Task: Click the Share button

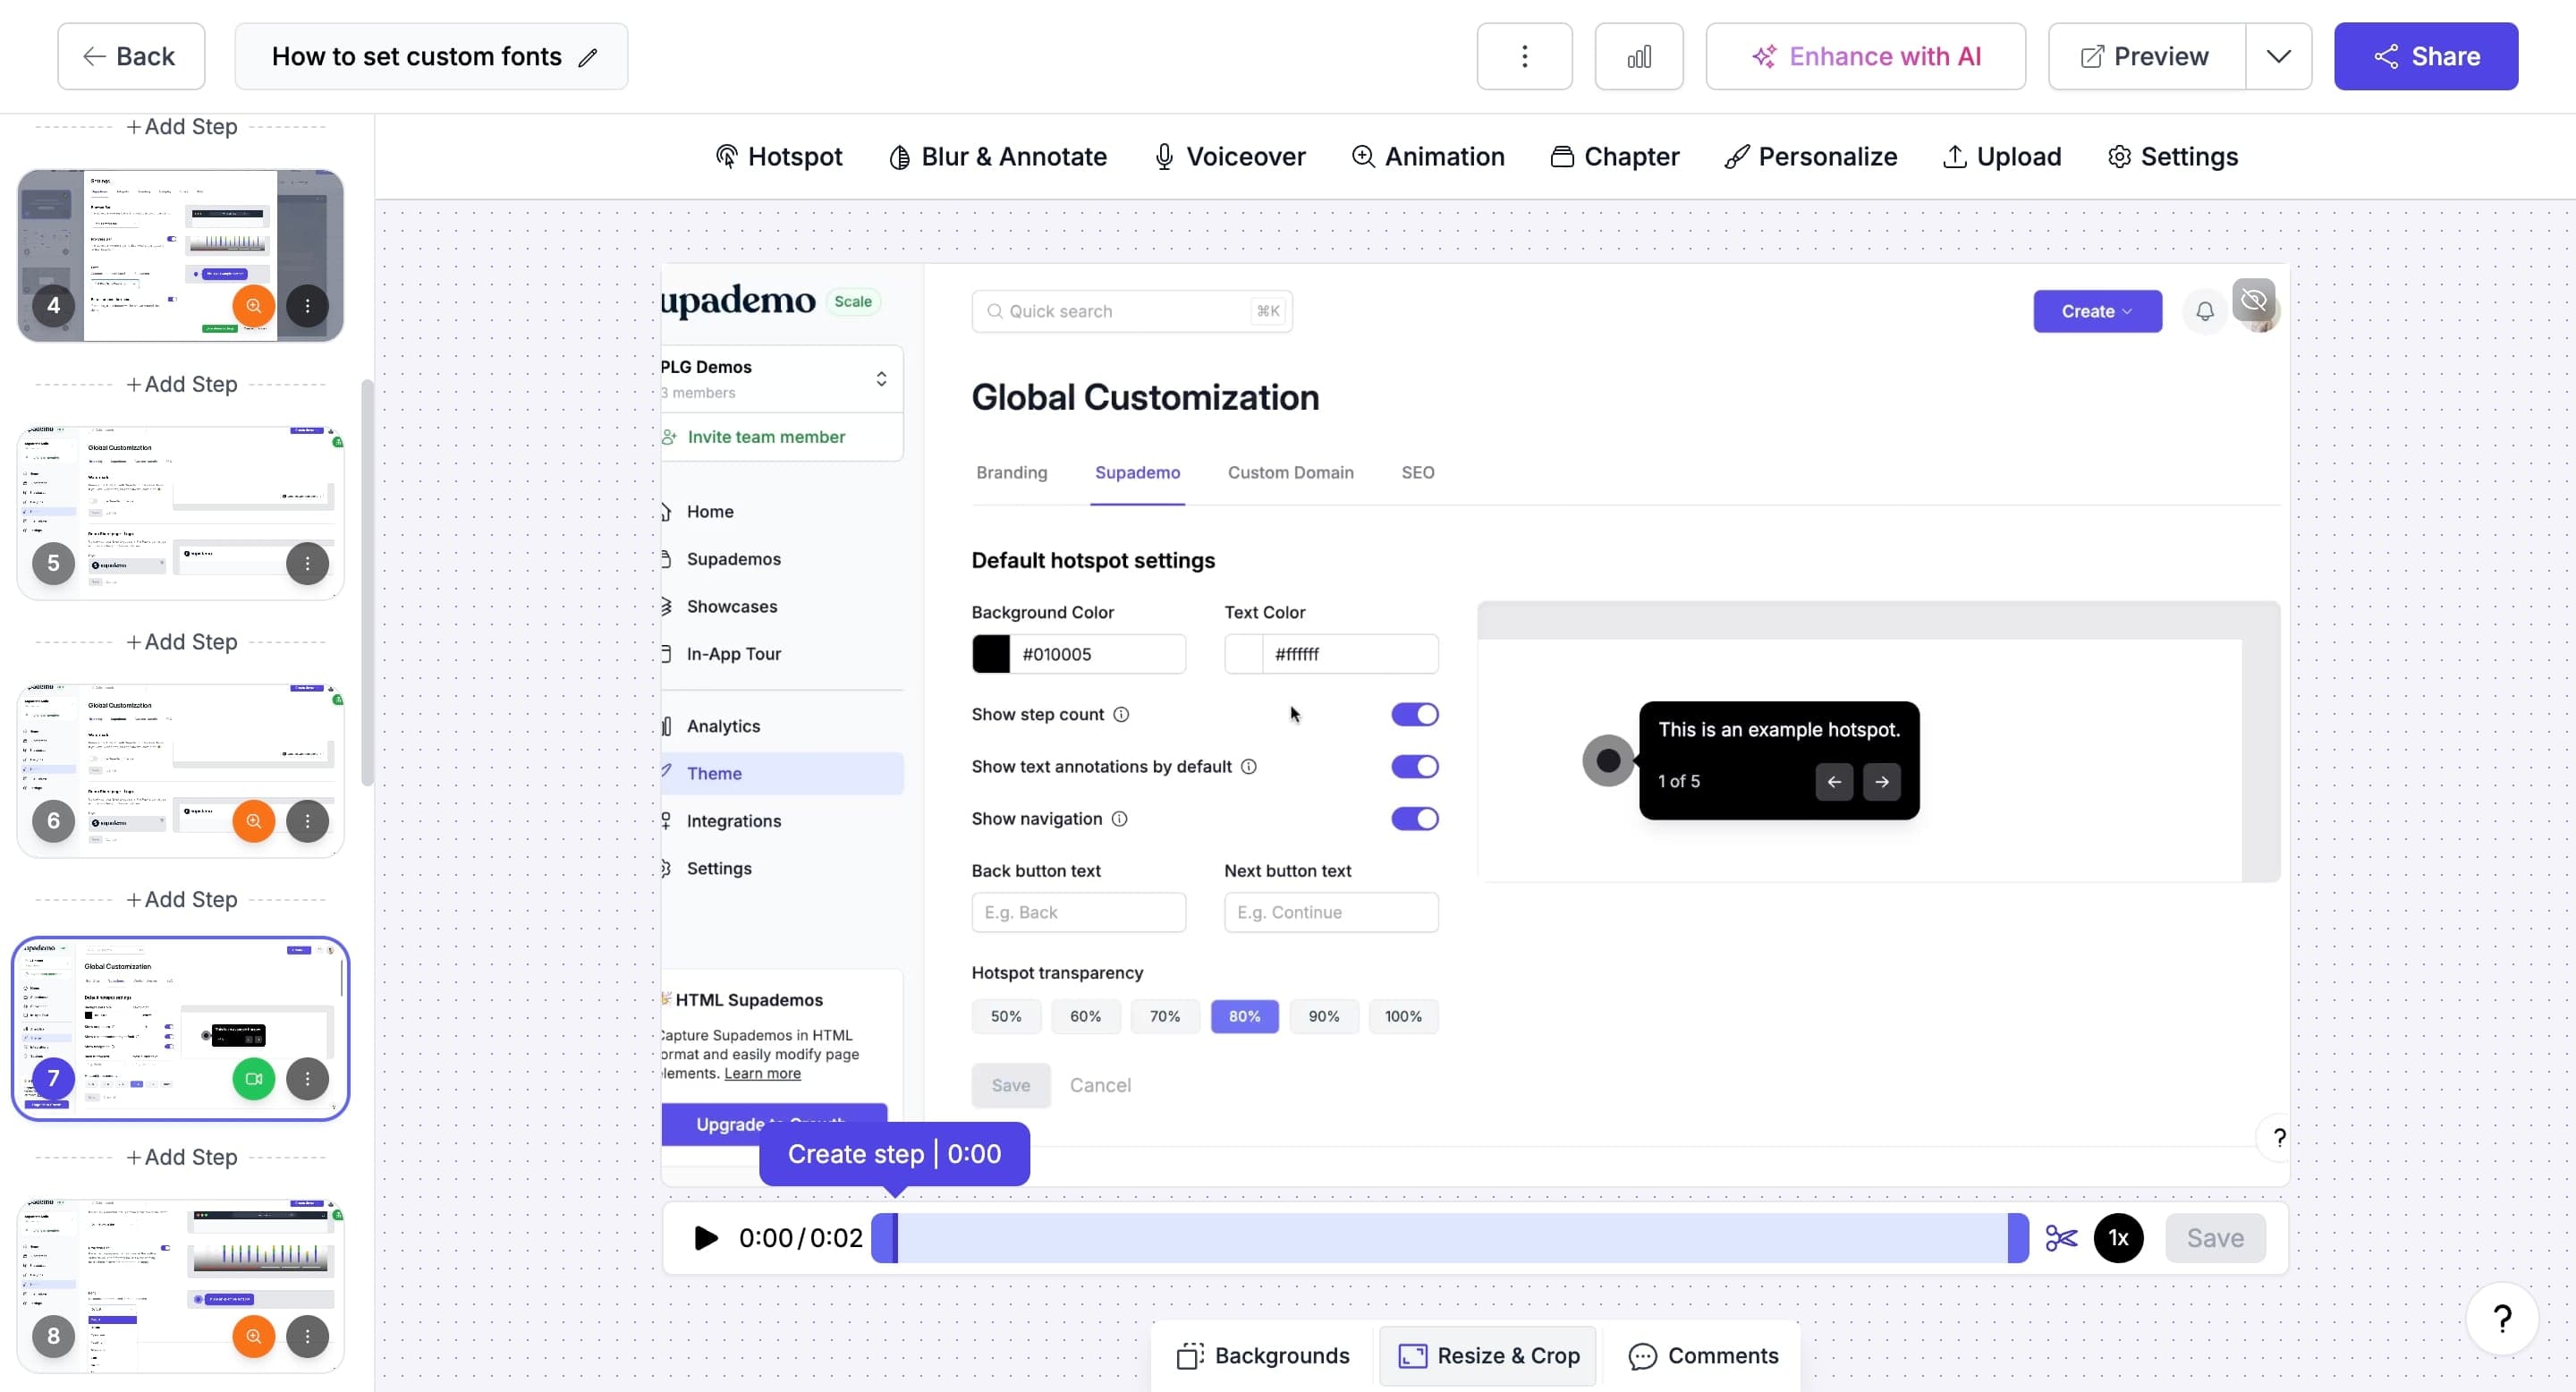Action: [x=2426, y=56]
